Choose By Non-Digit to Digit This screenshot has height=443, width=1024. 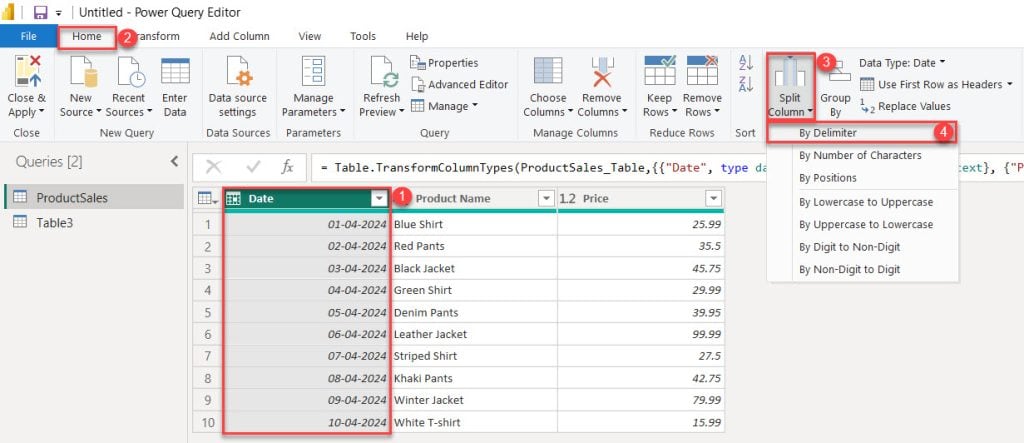[862, 269]
